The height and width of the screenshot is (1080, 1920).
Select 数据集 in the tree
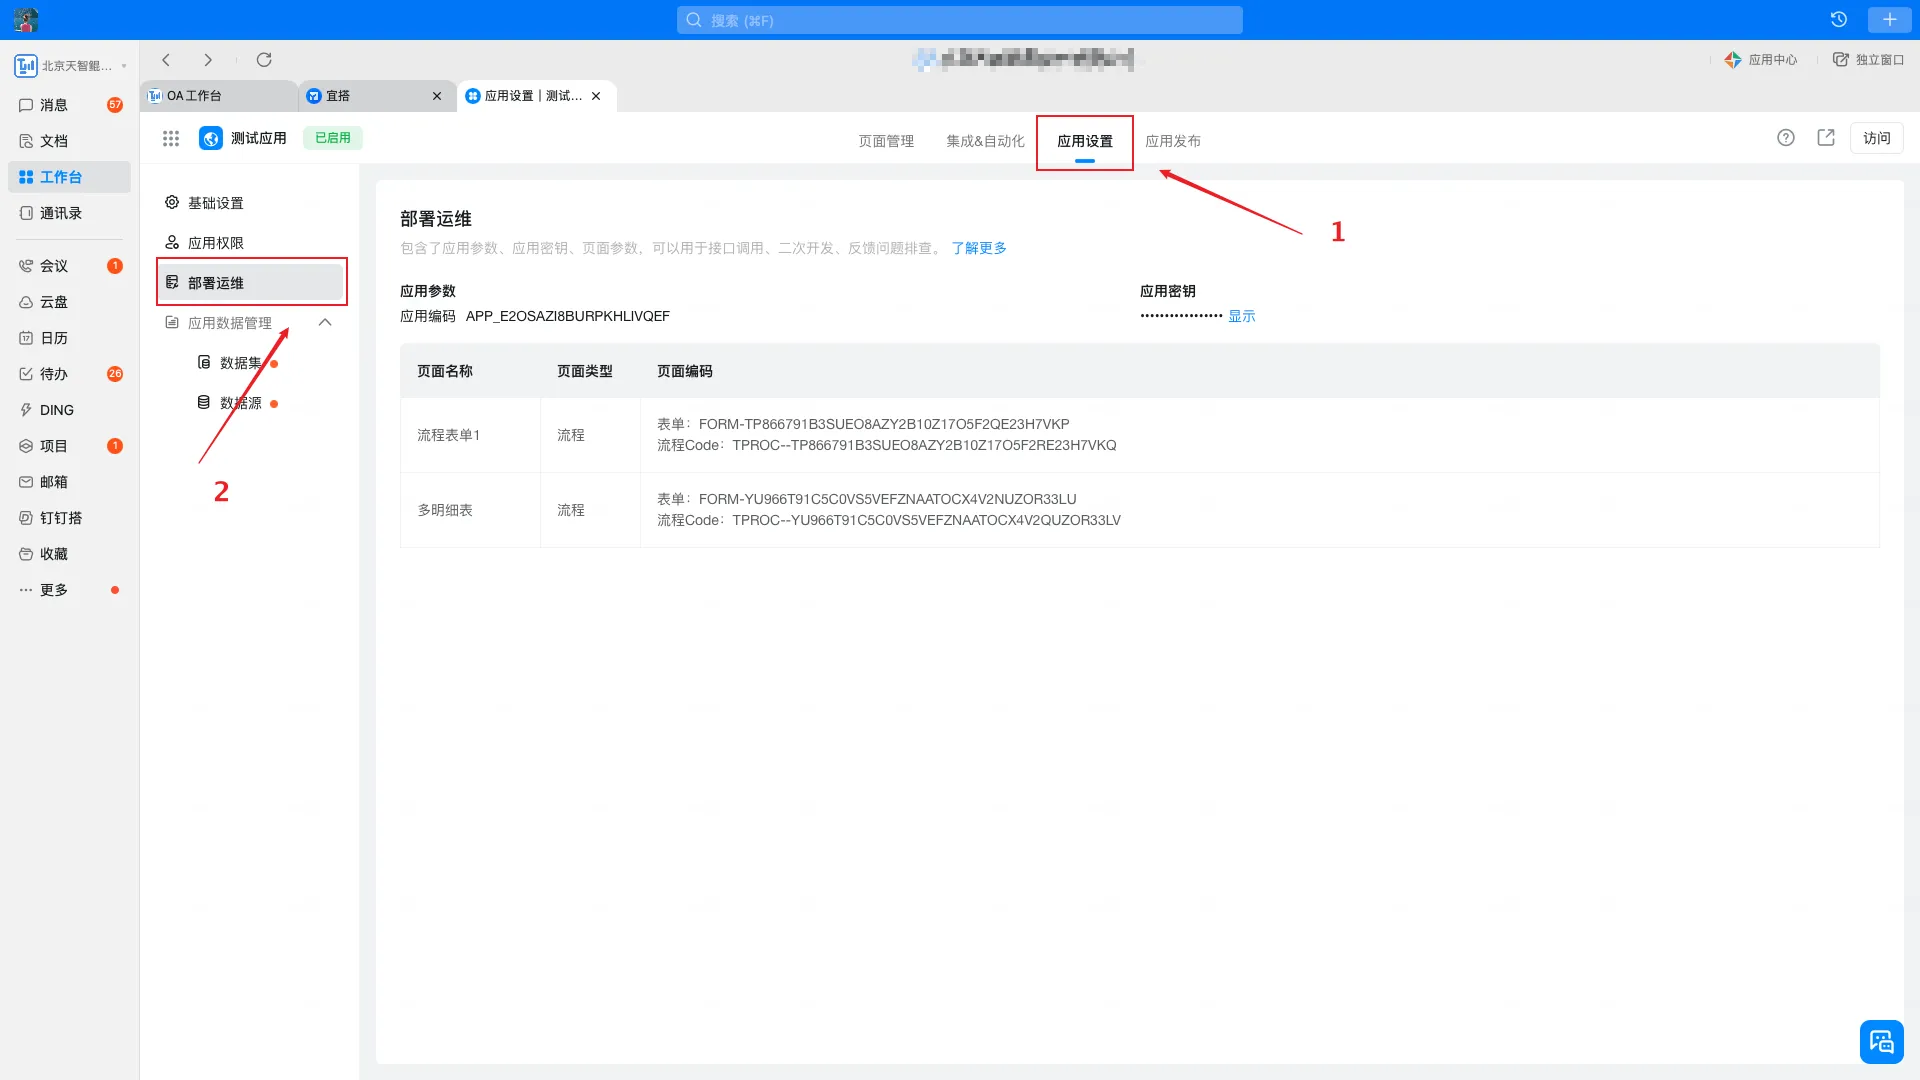pyautogui.click(x=240, y=363)
